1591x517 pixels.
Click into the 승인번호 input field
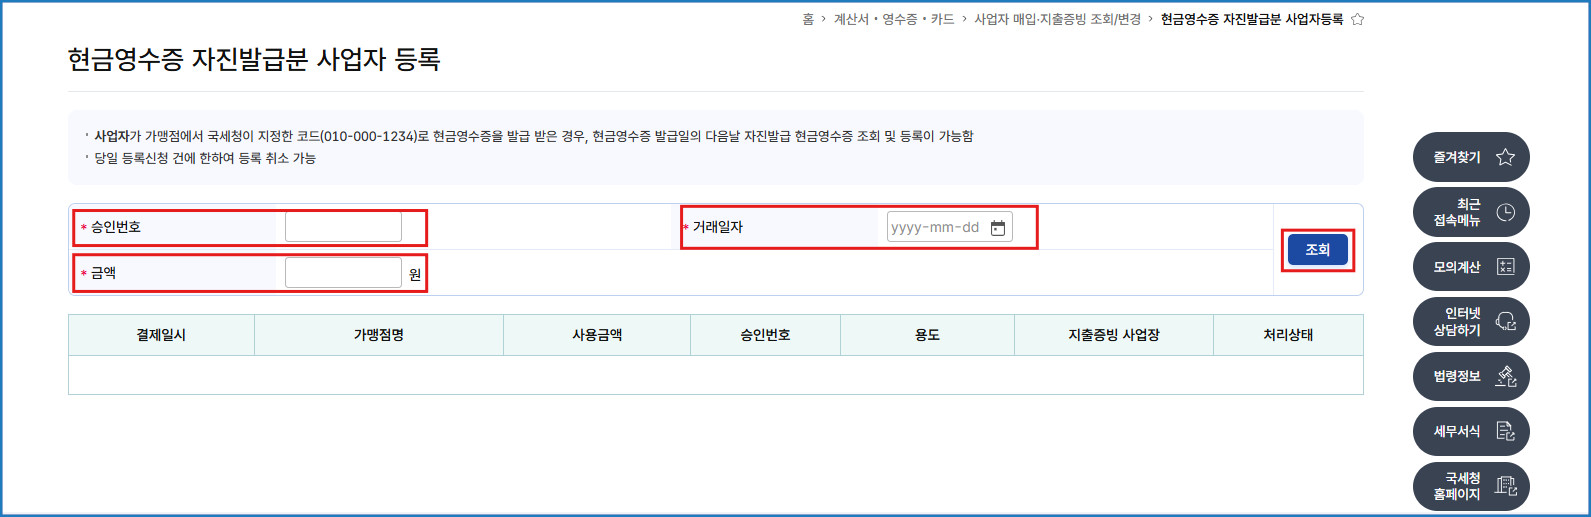[343, 227]
